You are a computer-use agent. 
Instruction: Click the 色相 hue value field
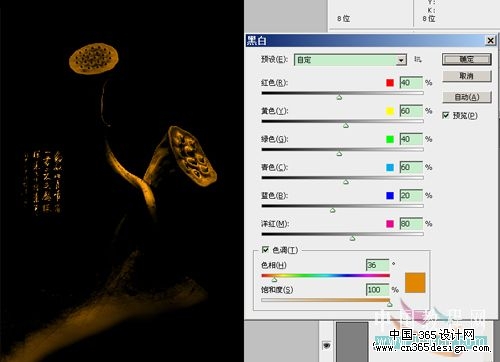tap(378, 265)
